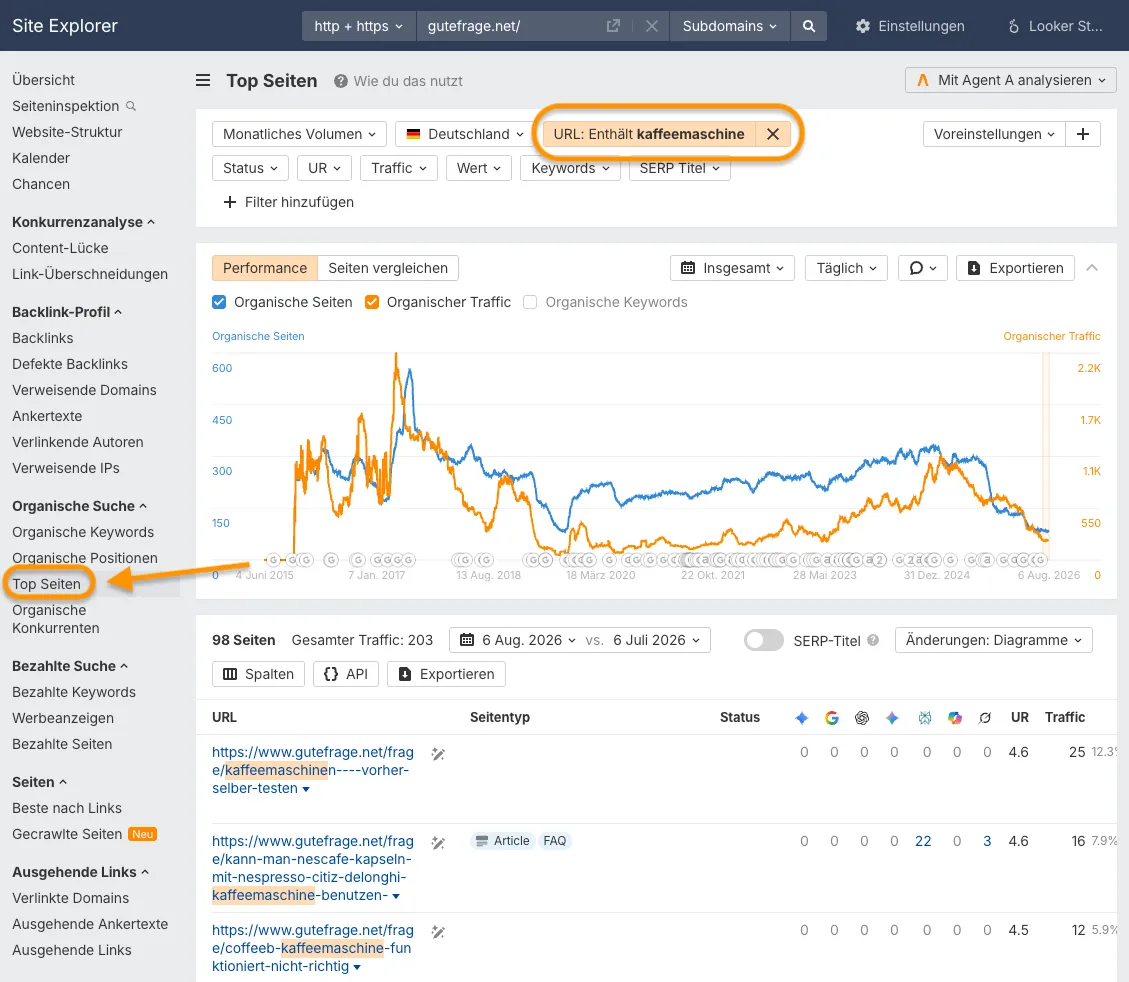
Task: Select the Performance tab
Action: (265, 268)
